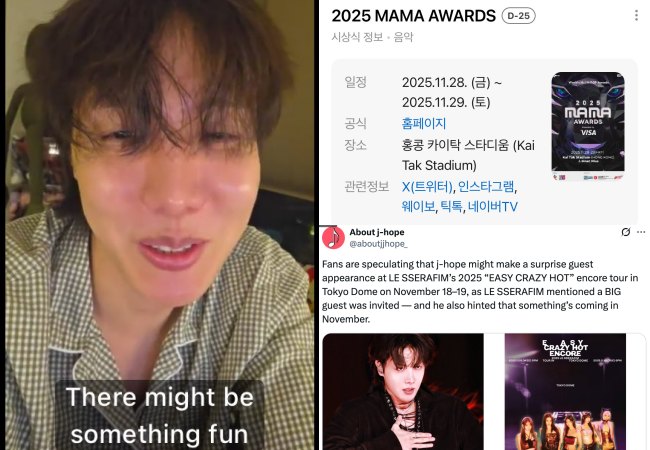Viewport: 650px width, 450px height.
Task: Open the 홈페이지 official homepage link
Action: [x=424, y=123]
